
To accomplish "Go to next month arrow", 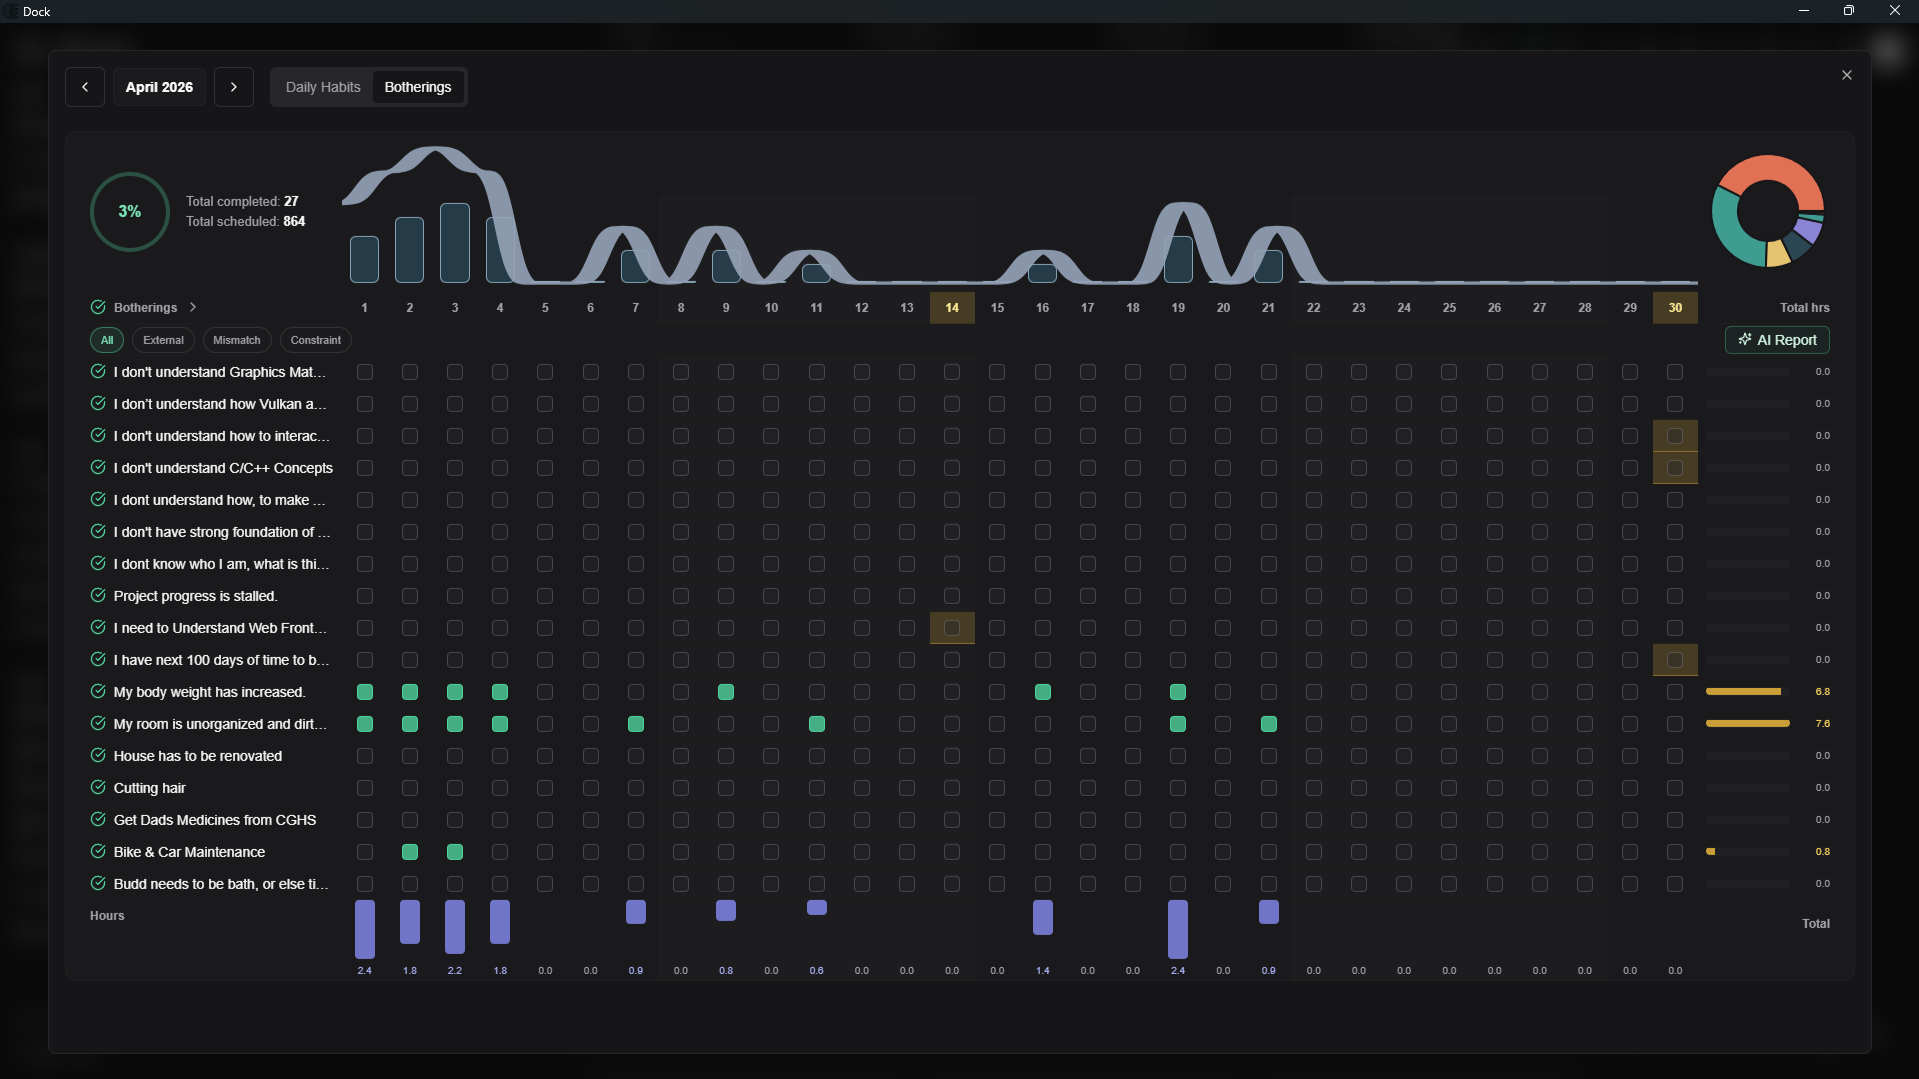I will point(234,87).
